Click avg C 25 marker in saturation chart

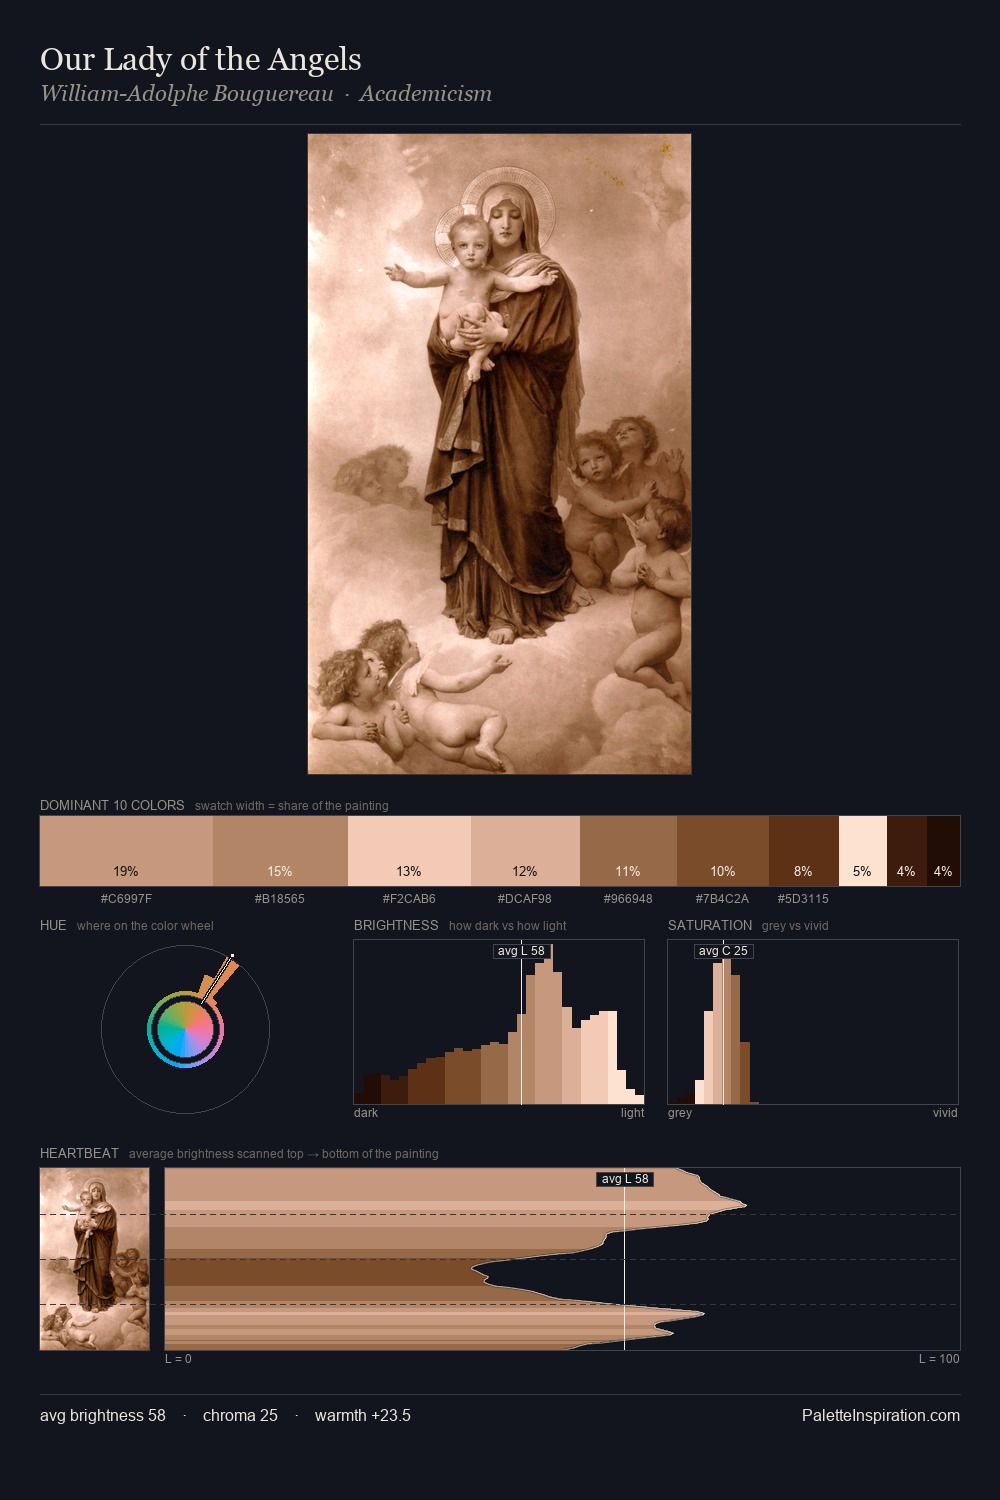tap(723, 951)
